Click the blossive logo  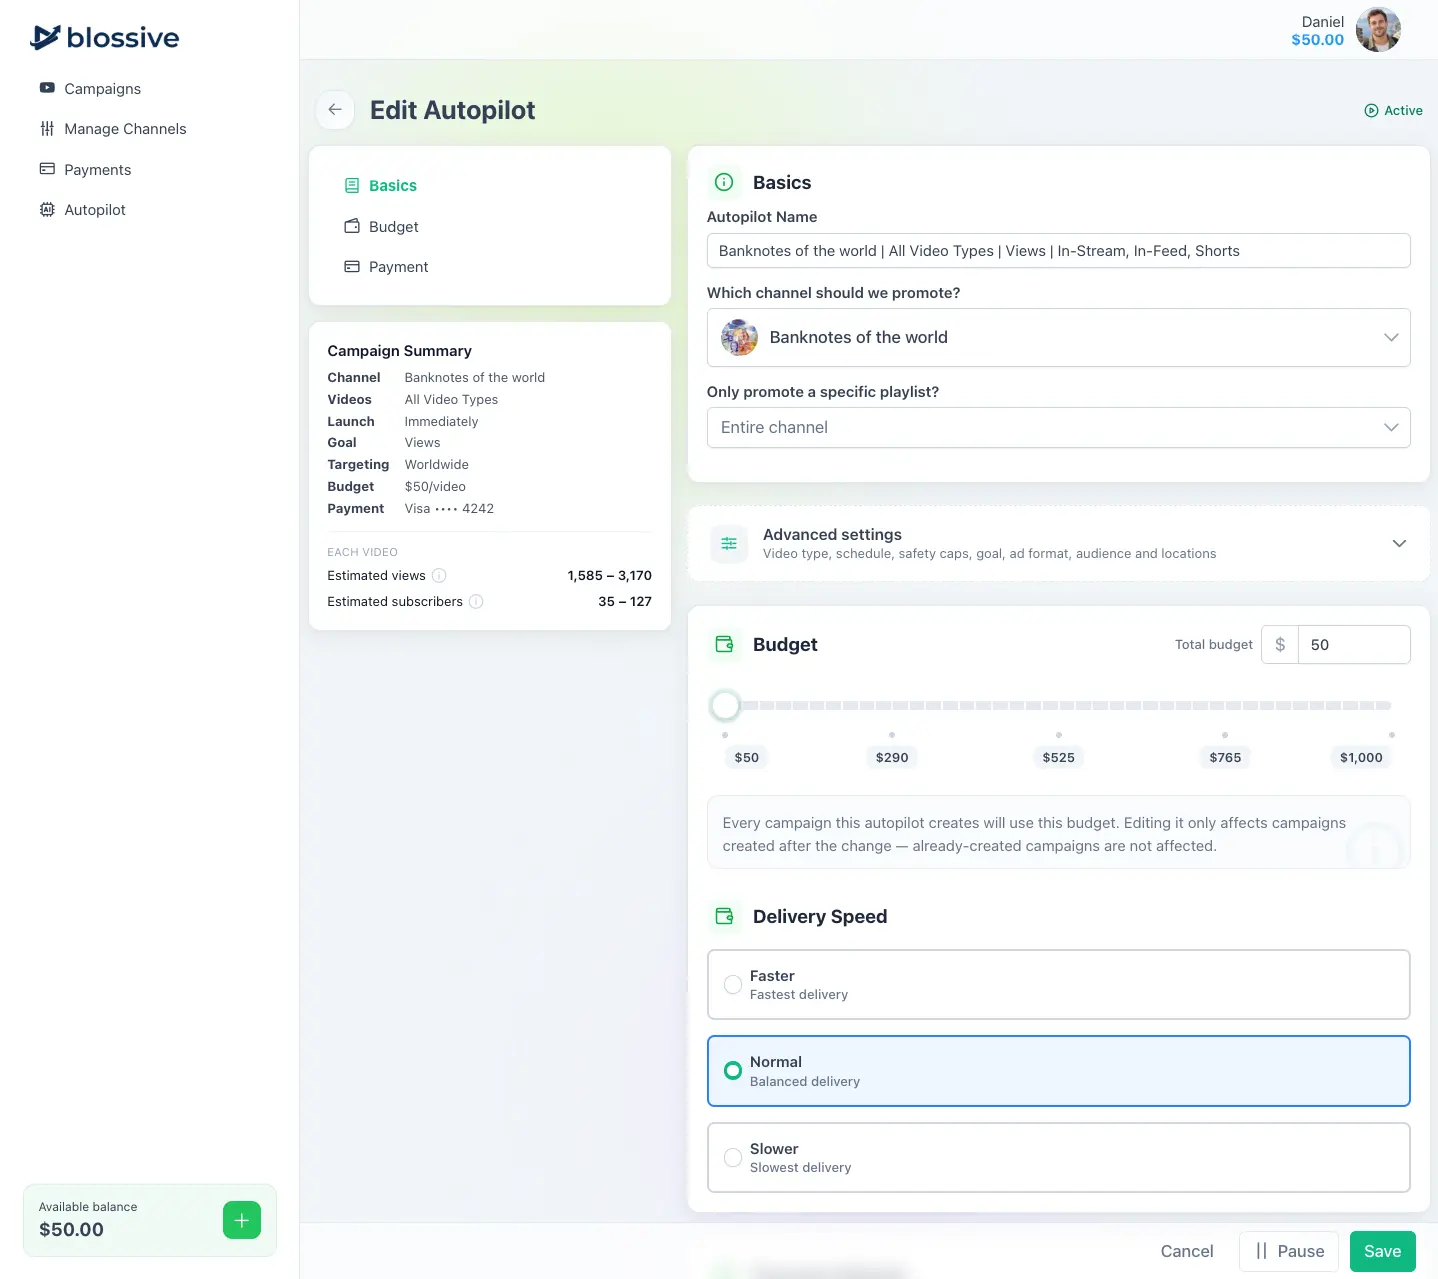105,38
